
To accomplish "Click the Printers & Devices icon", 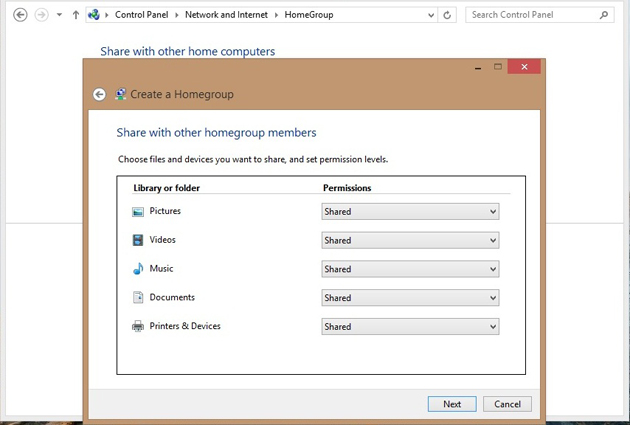I will [138, 327].
